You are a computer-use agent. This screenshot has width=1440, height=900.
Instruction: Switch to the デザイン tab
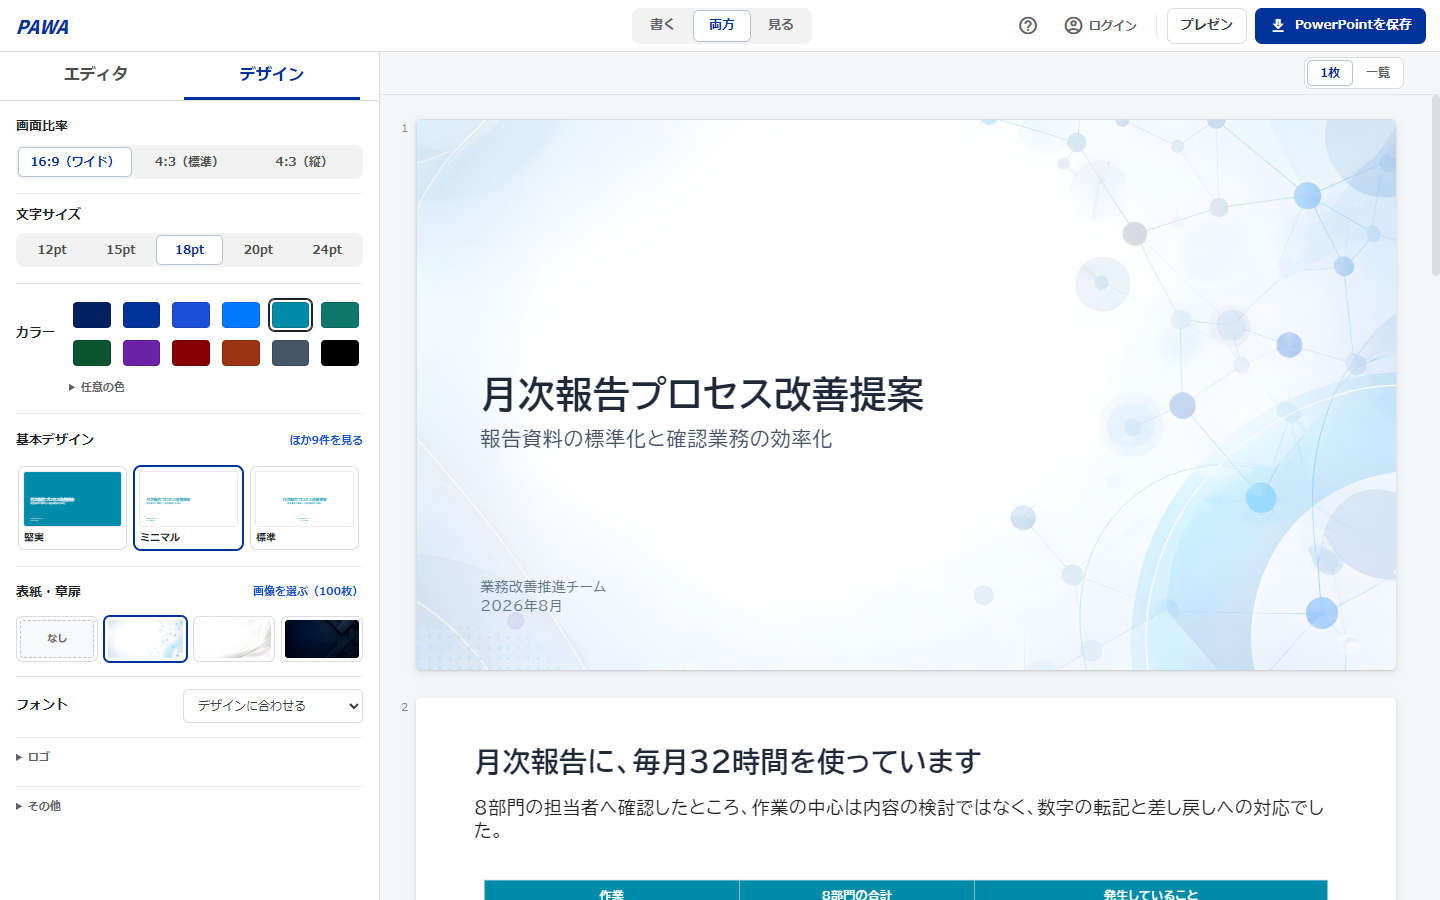click(x=272, y=75)
